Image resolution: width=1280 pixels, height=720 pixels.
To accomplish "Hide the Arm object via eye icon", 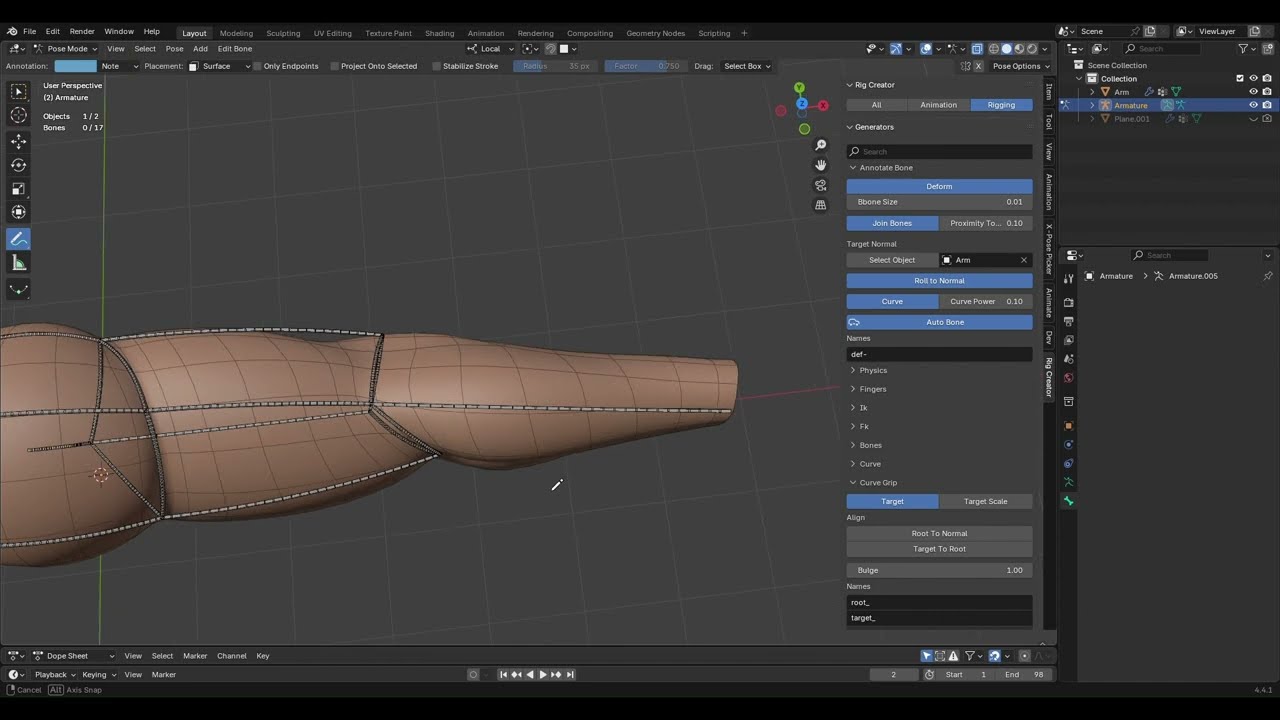I will pos(1253,91).
